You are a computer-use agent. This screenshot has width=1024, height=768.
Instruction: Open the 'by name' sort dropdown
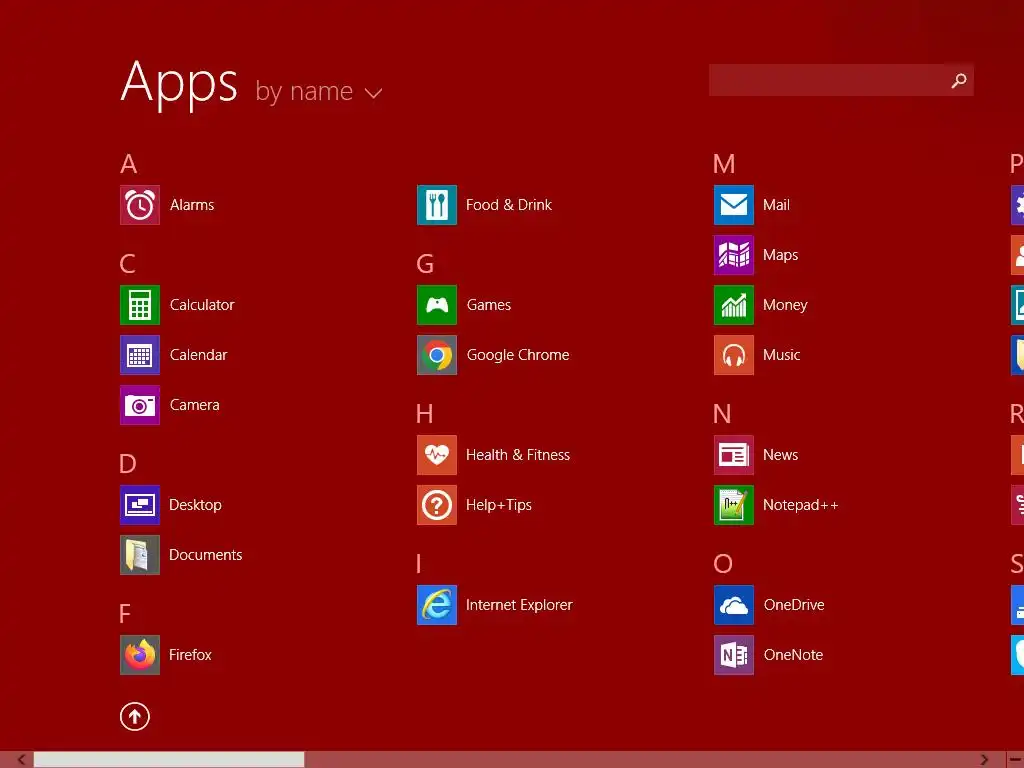pyautogui.click(x=319, y=92)
